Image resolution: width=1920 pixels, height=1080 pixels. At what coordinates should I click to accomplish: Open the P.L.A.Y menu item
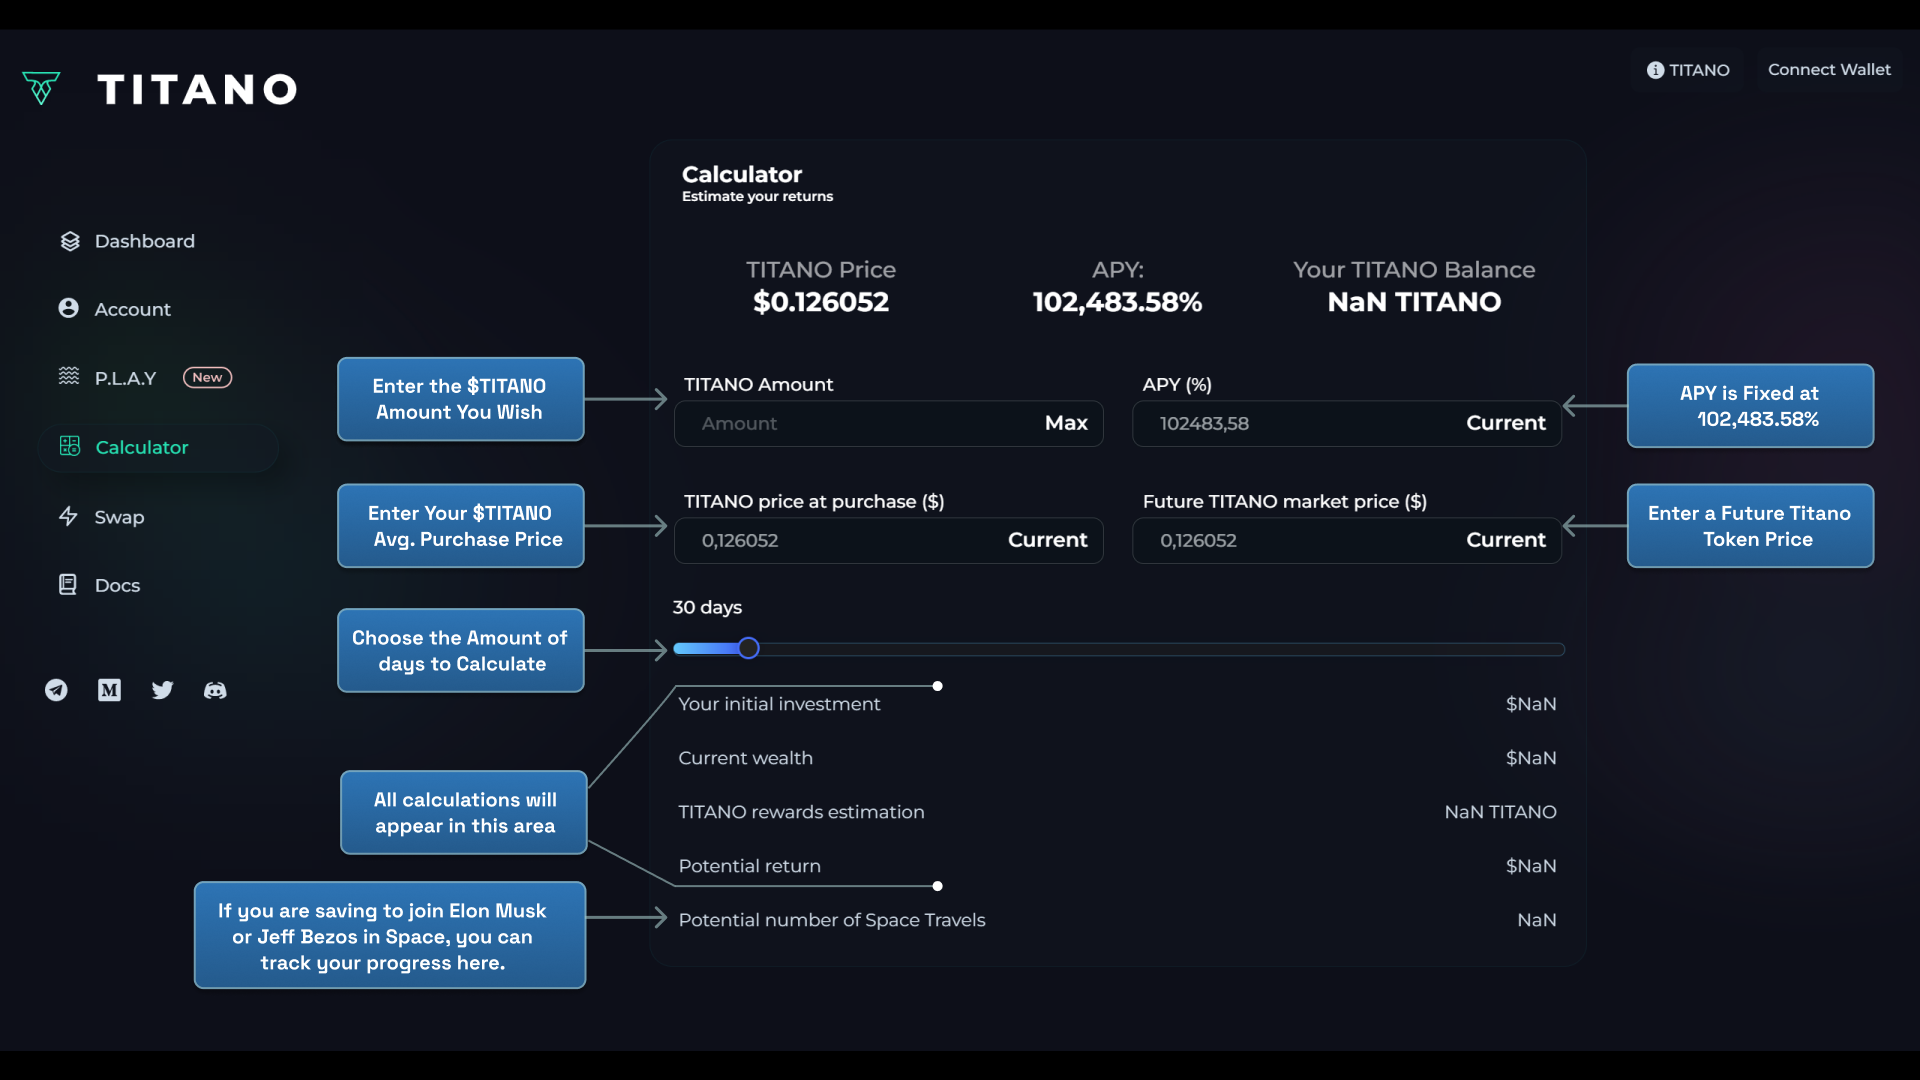pyautogui.click(x=126, y=378)
